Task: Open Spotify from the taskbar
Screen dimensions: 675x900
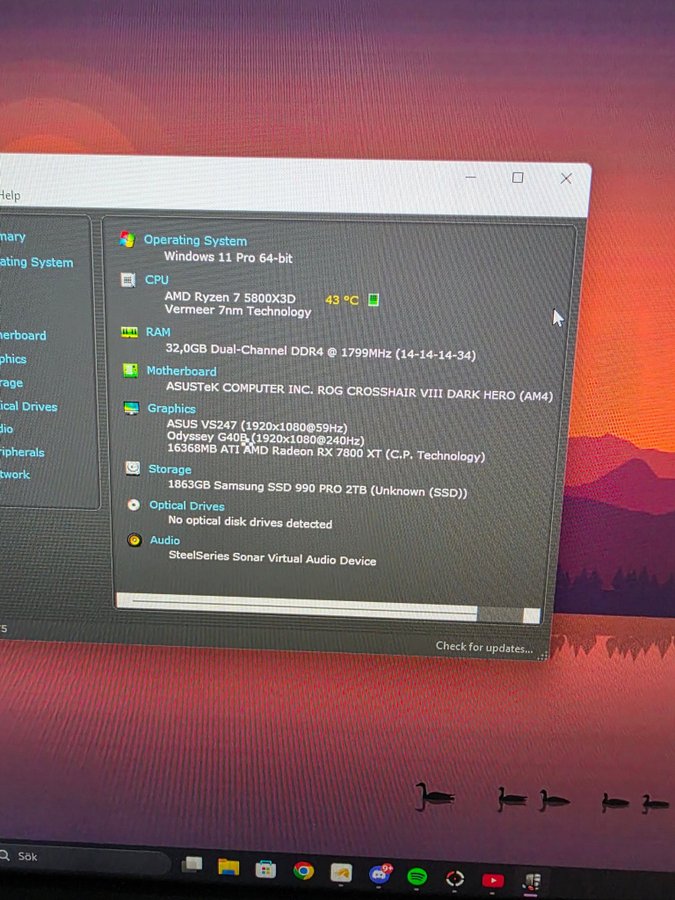Action: click(x=417, y=876)
